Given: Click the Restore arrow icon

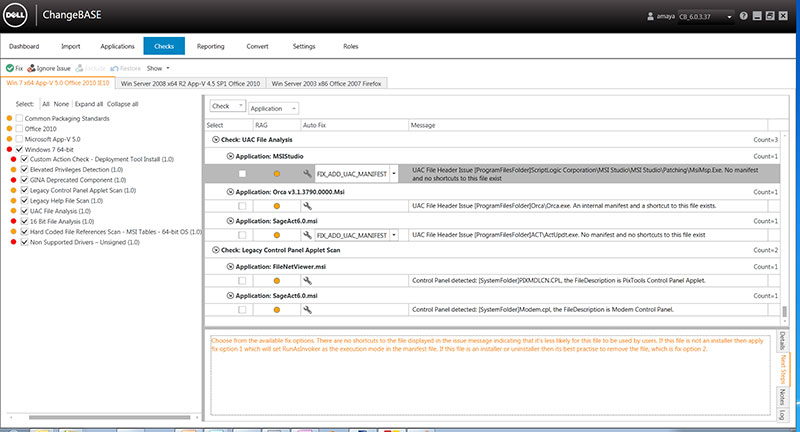Looking at the screenshot, I should 114,68.
